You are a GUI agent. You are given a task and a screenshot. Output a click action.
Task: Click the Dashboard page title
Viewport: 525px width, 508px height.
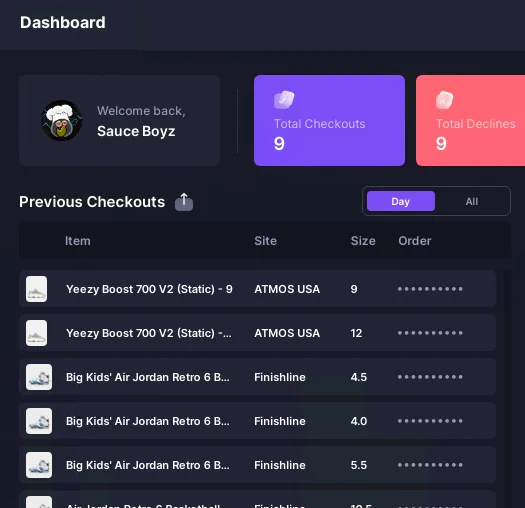(x=63, y=22)
